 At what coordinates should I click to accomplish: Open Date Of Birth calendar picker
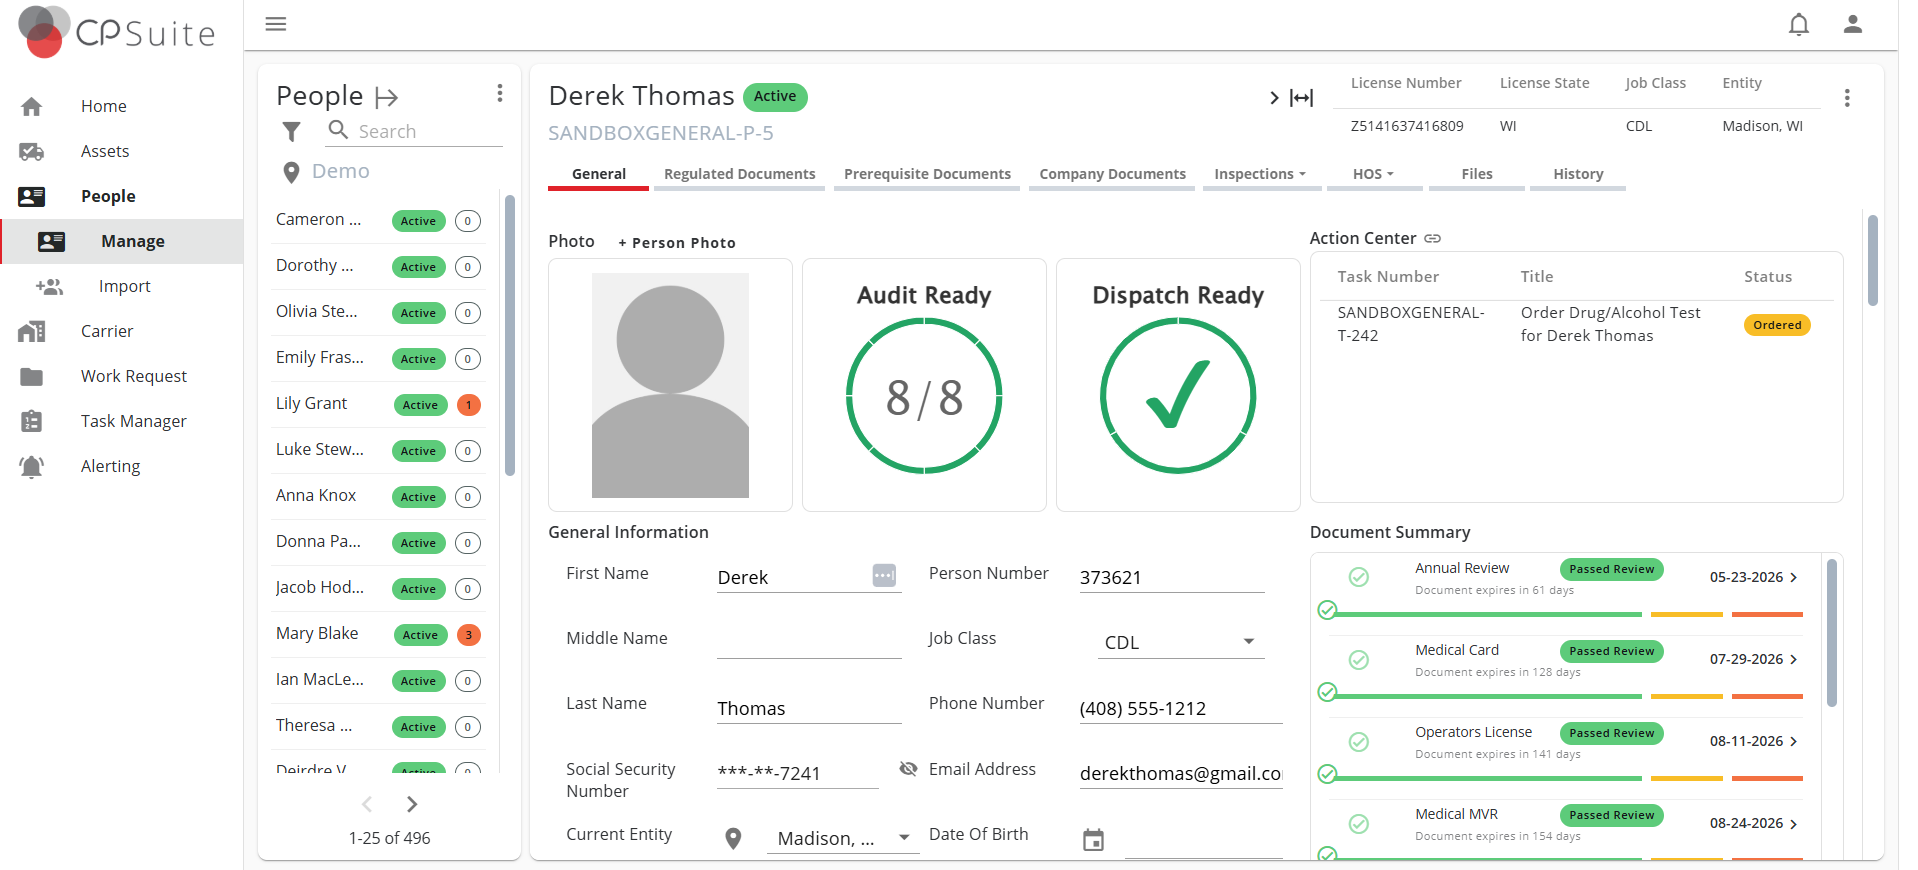1093,840
